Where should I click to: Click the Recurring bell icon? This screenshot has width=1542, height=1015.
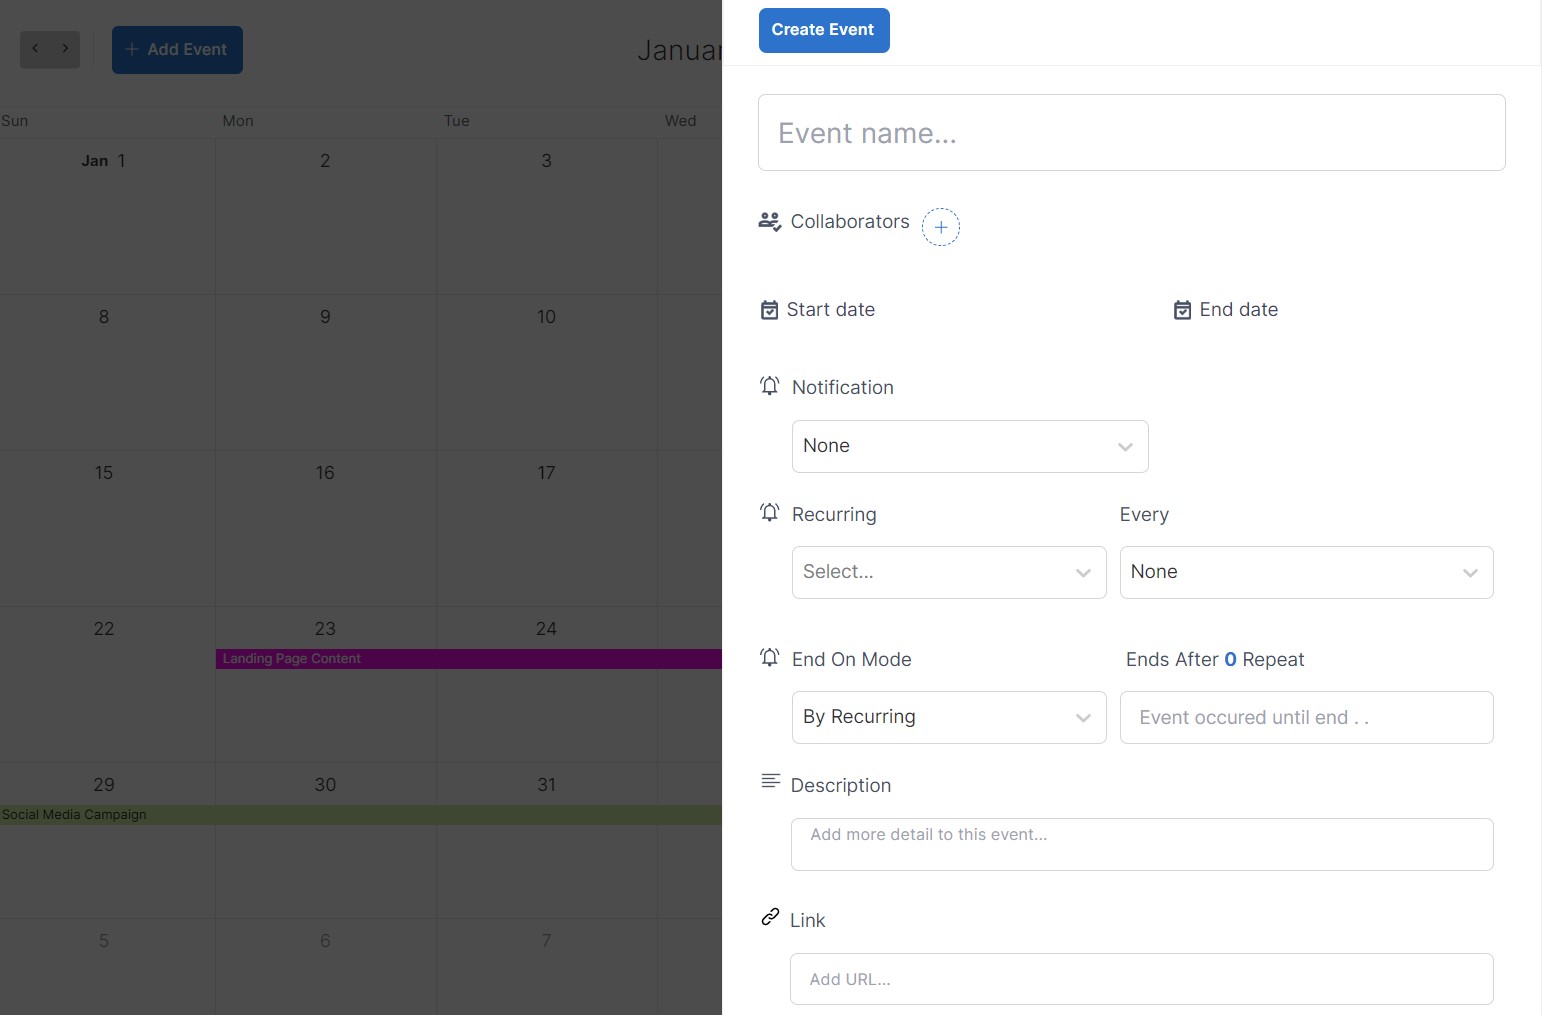[x=769, y=513]
